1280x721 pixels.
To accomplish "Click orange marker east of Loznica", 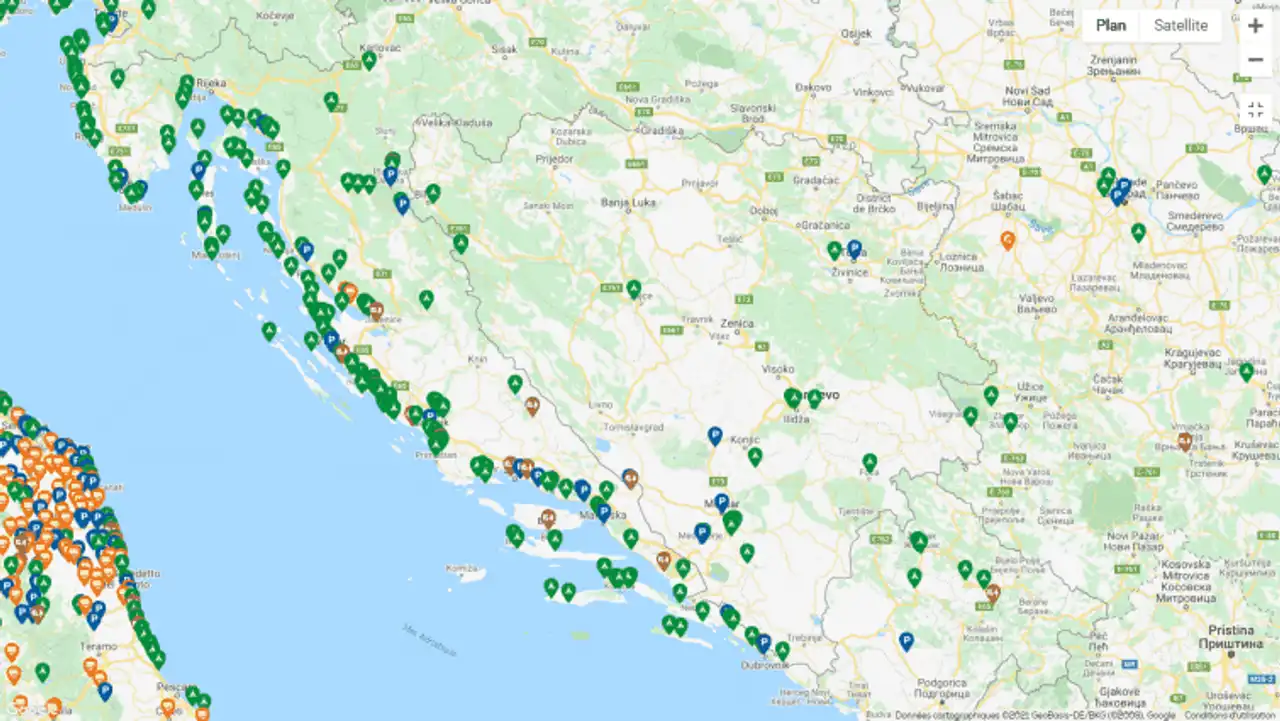I will click(x=1008, y=240).
